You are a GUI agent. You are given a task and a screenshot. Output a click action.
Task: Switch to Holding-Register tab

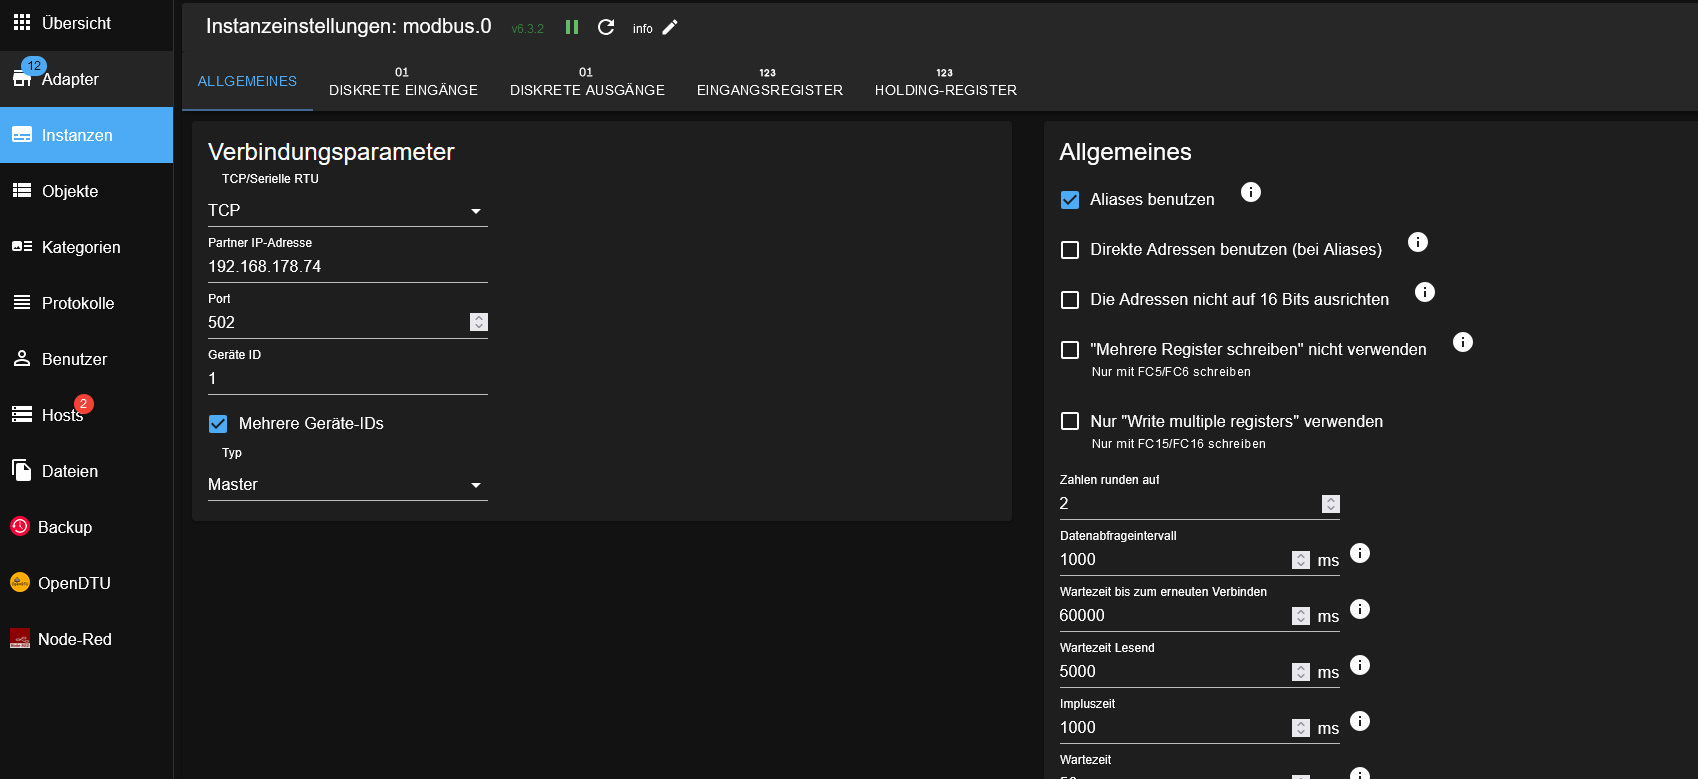946,81
